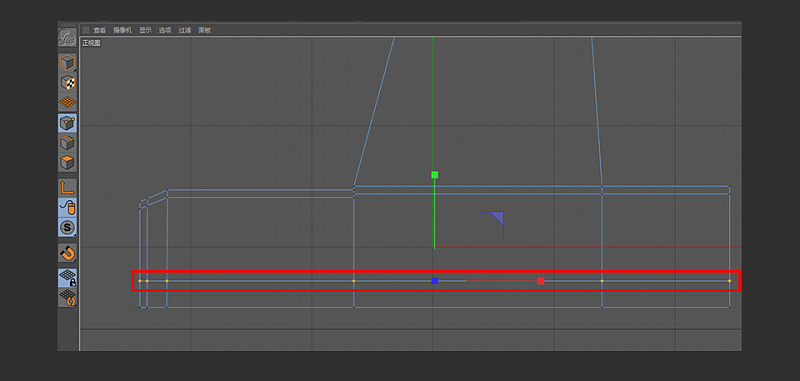Screen dimensions: 800x381
Task: Expand the 选项 options menu
Action: click(165, 30)
